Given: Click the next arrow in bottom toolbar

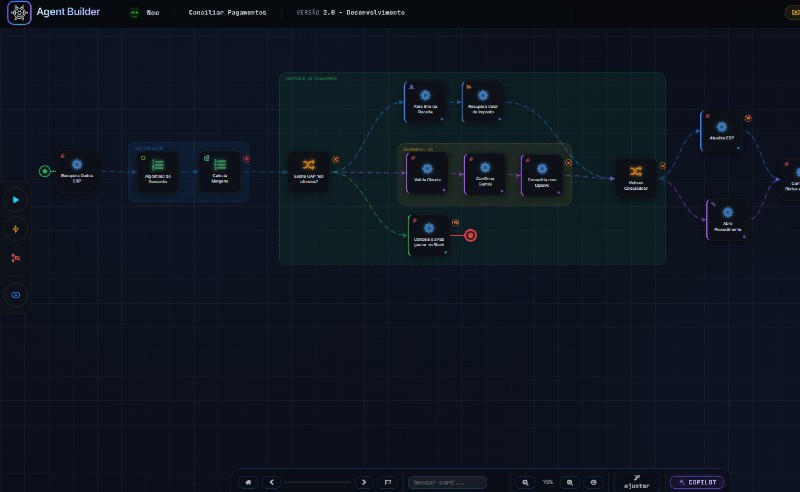Looking at the screenshot, I should (364, 482).
